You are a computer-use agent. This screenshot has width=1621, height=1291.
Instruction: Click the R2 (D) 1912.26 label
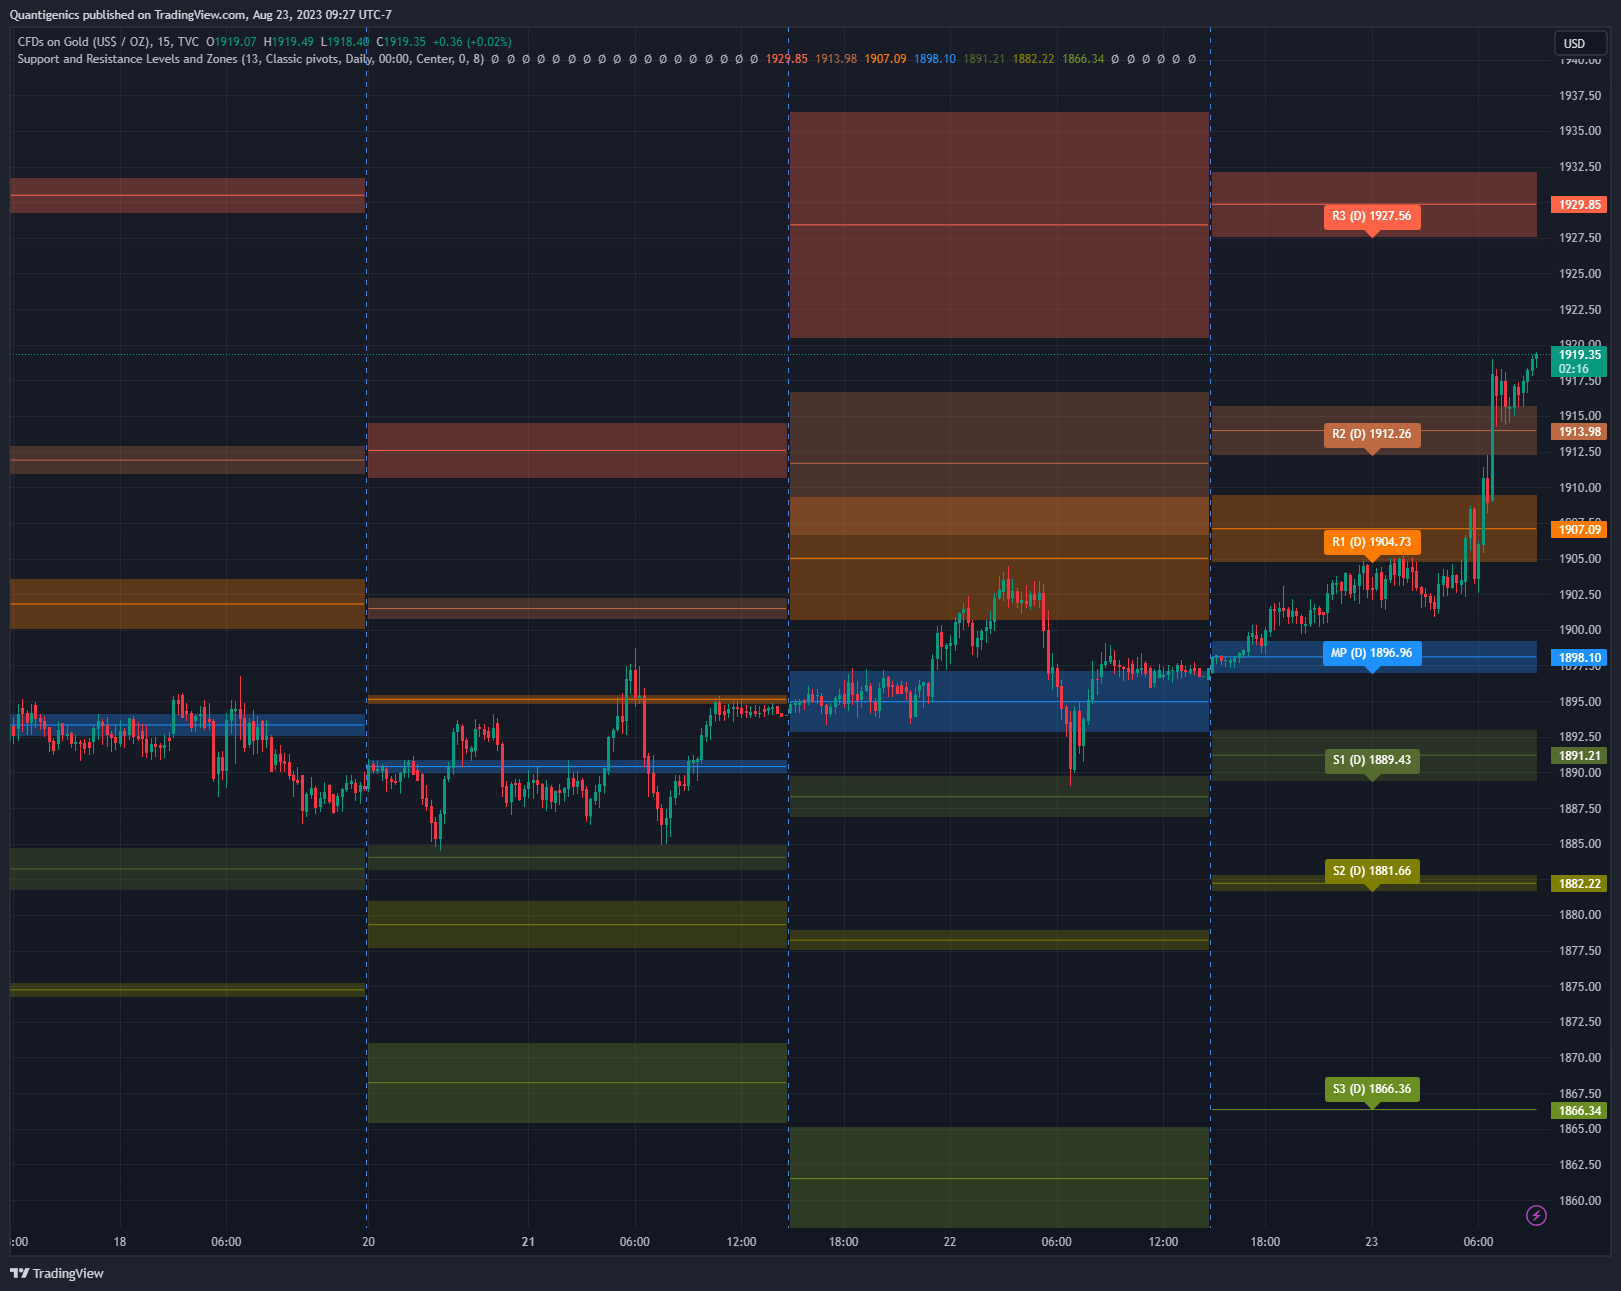click(1372, 434)
